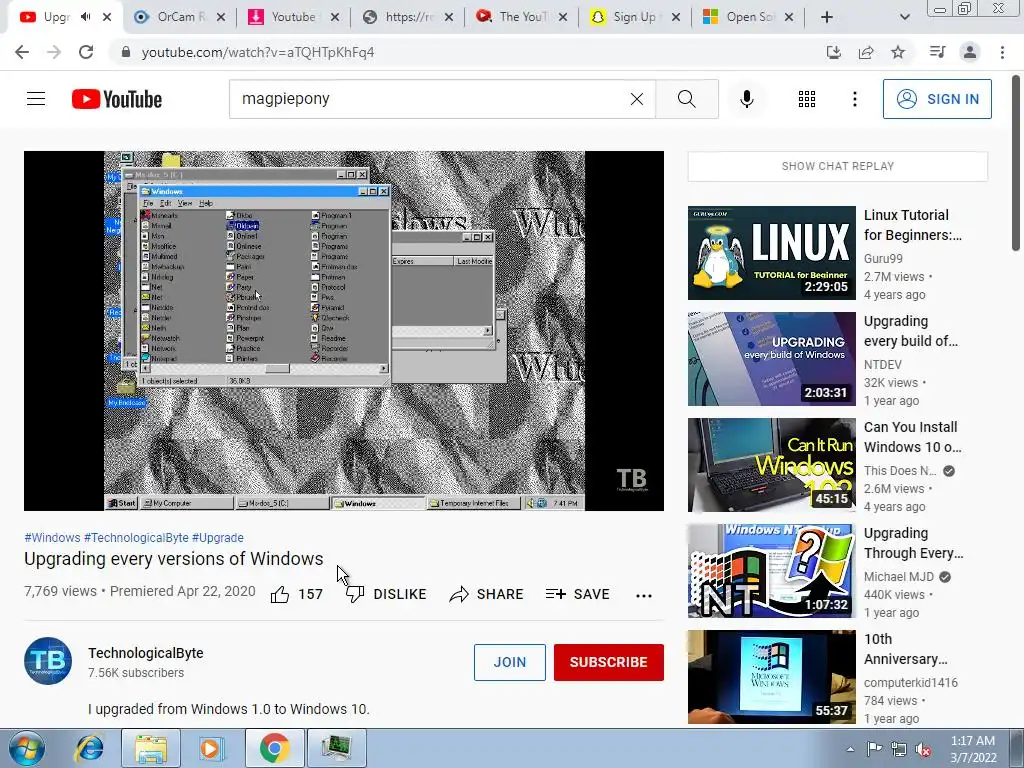
Task: Show hidden tray icons arrow
Action: click(850, 749)
